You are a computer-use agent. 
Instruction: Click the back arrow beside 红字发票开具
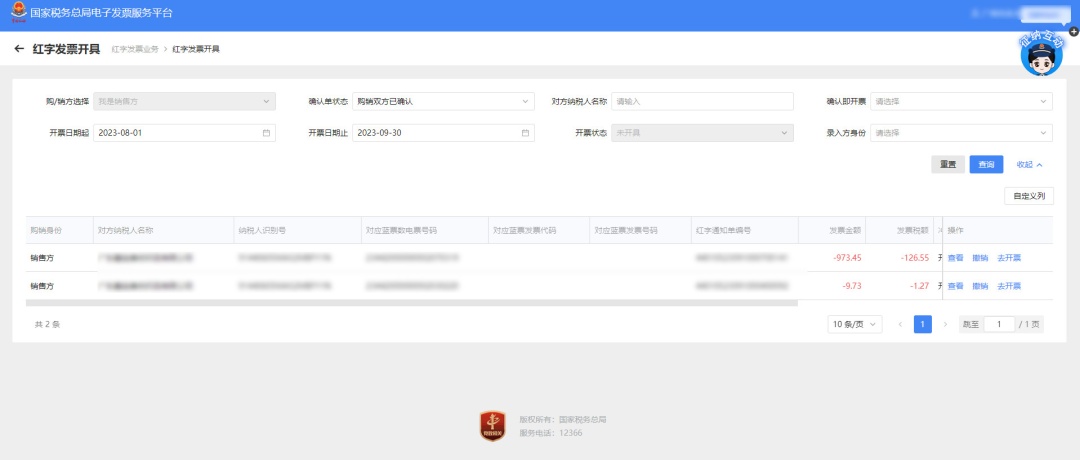19,49
